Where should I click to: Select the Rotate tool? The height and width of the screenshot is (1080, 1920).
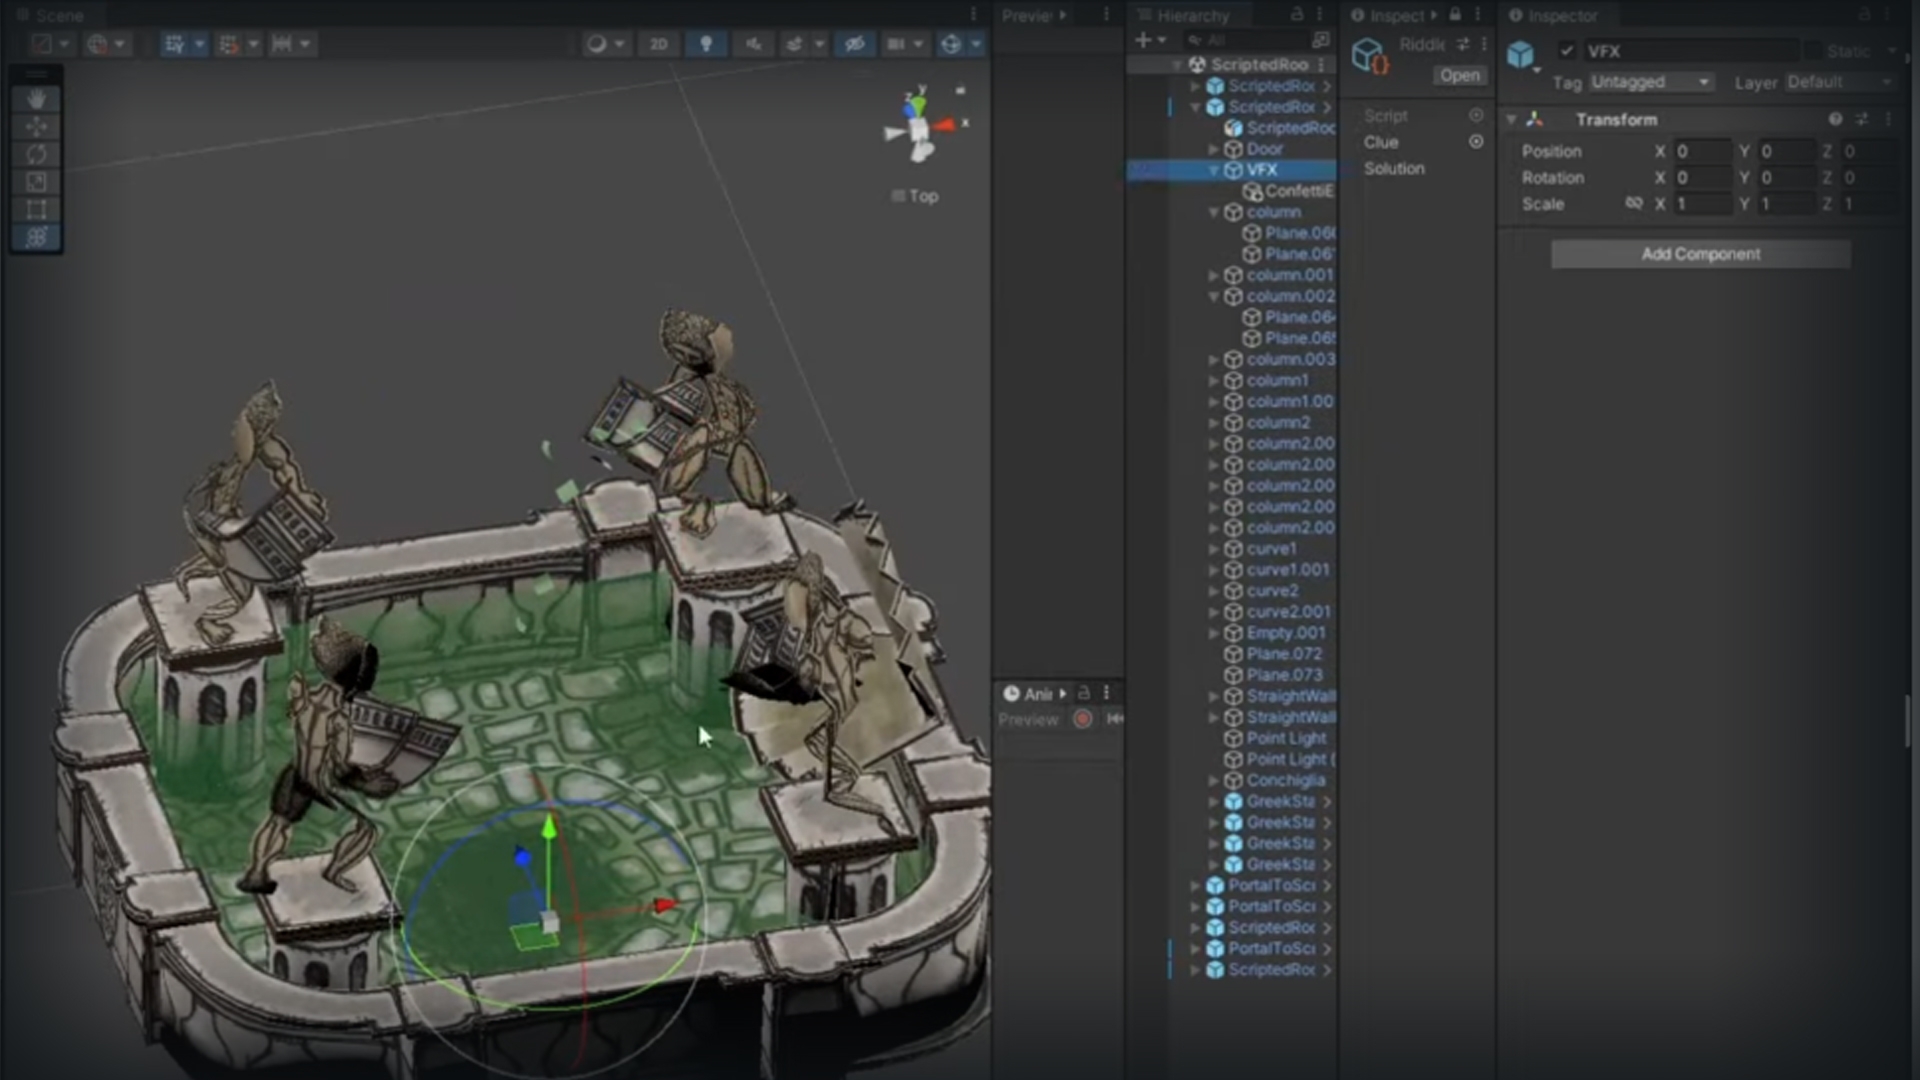click(x=37, y=154)
